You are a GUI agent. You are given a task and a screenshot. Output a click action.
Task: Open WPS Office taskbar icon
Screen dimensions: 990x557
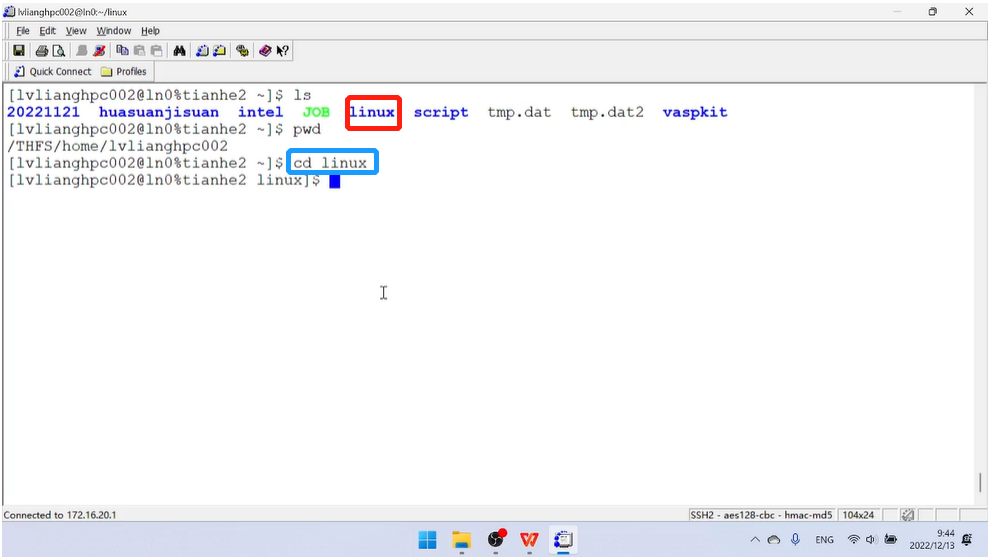[529, 540]
